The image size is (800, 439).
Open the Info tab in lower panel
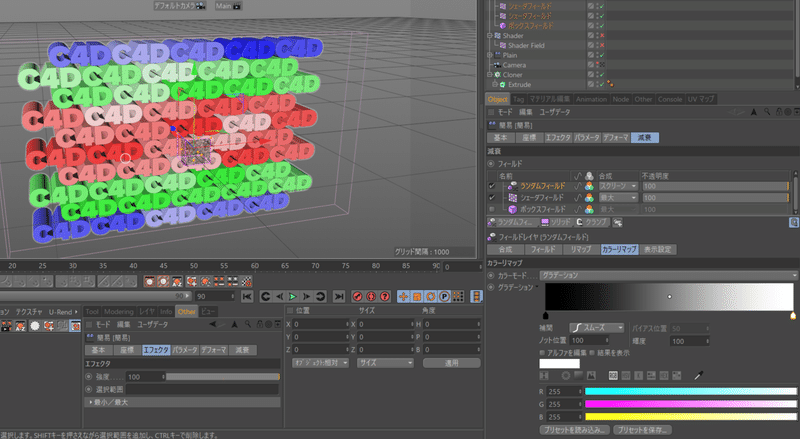pos(166,311)
